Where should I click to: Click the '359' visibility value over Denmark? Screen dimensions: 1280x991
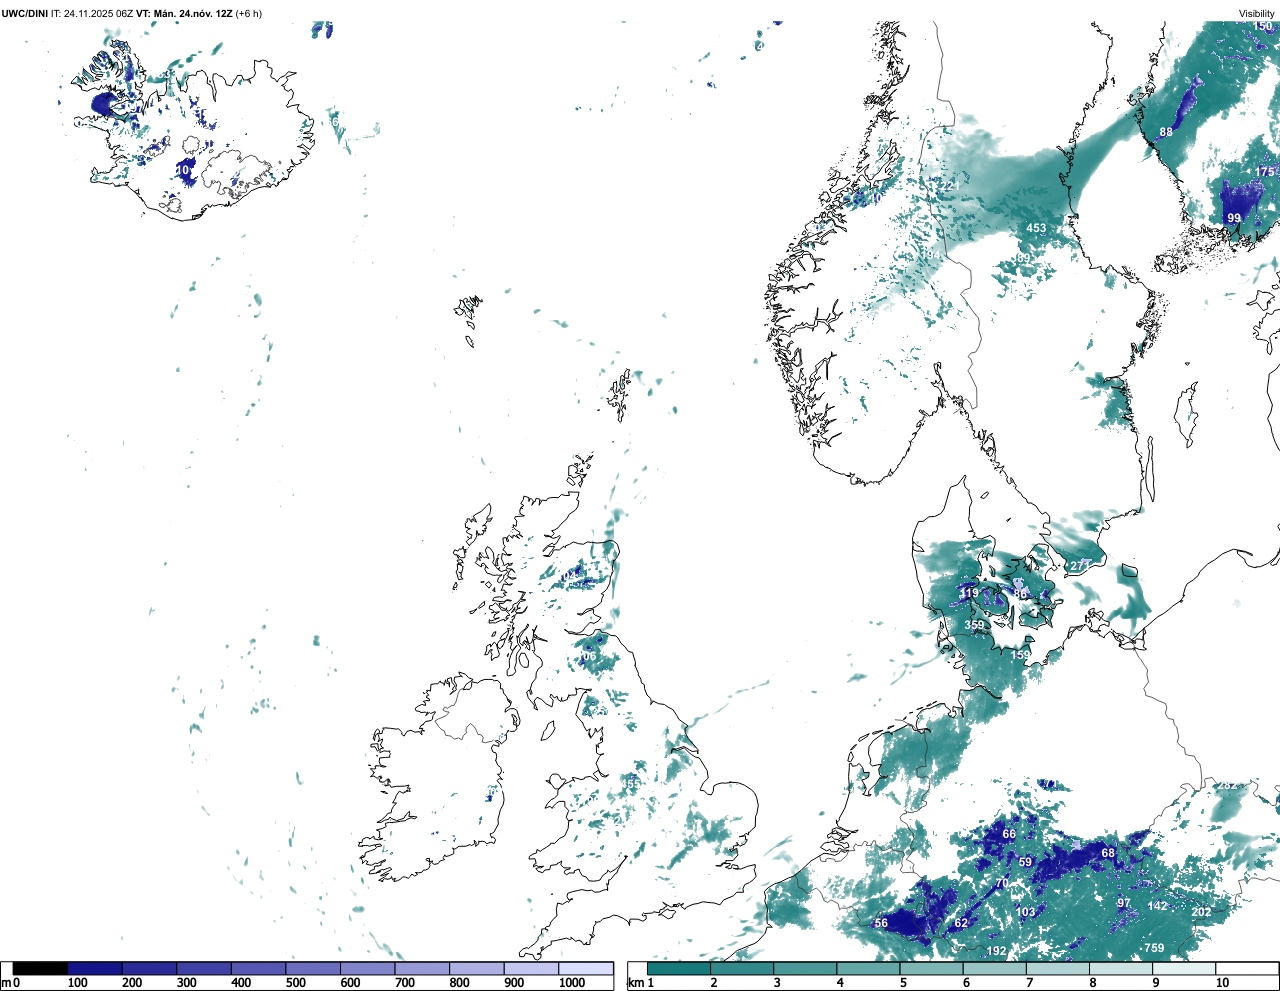click(x=974, y=625)
